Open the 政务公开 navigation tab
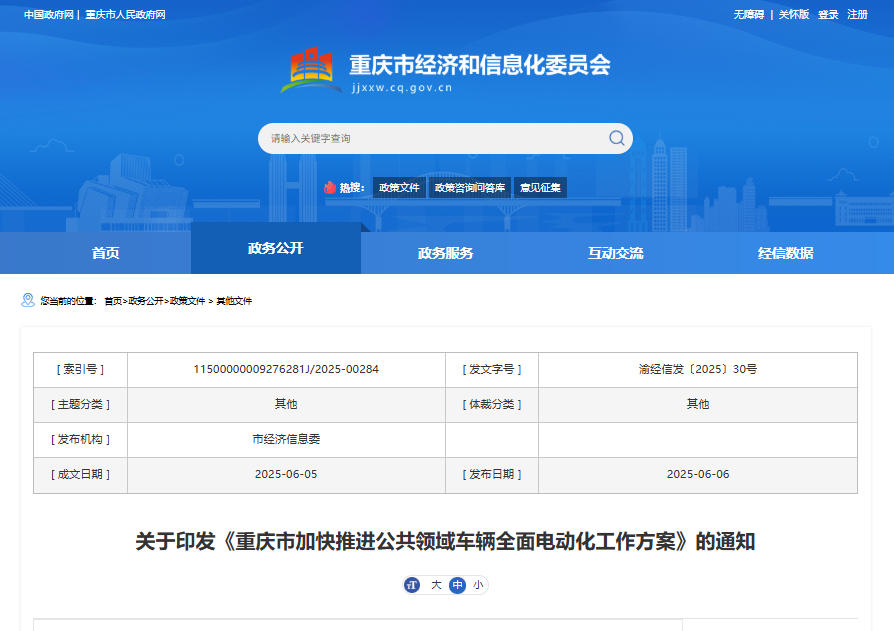 (x=276, y=248)
